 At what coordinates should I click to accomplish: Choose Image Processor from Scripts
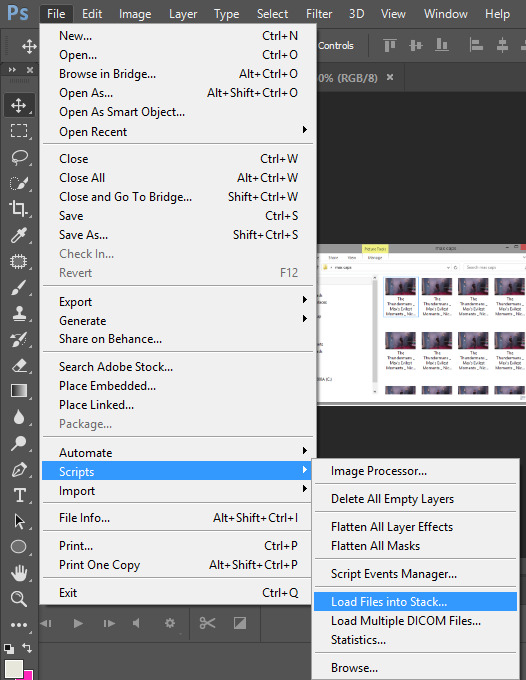[x=415, y=471]
